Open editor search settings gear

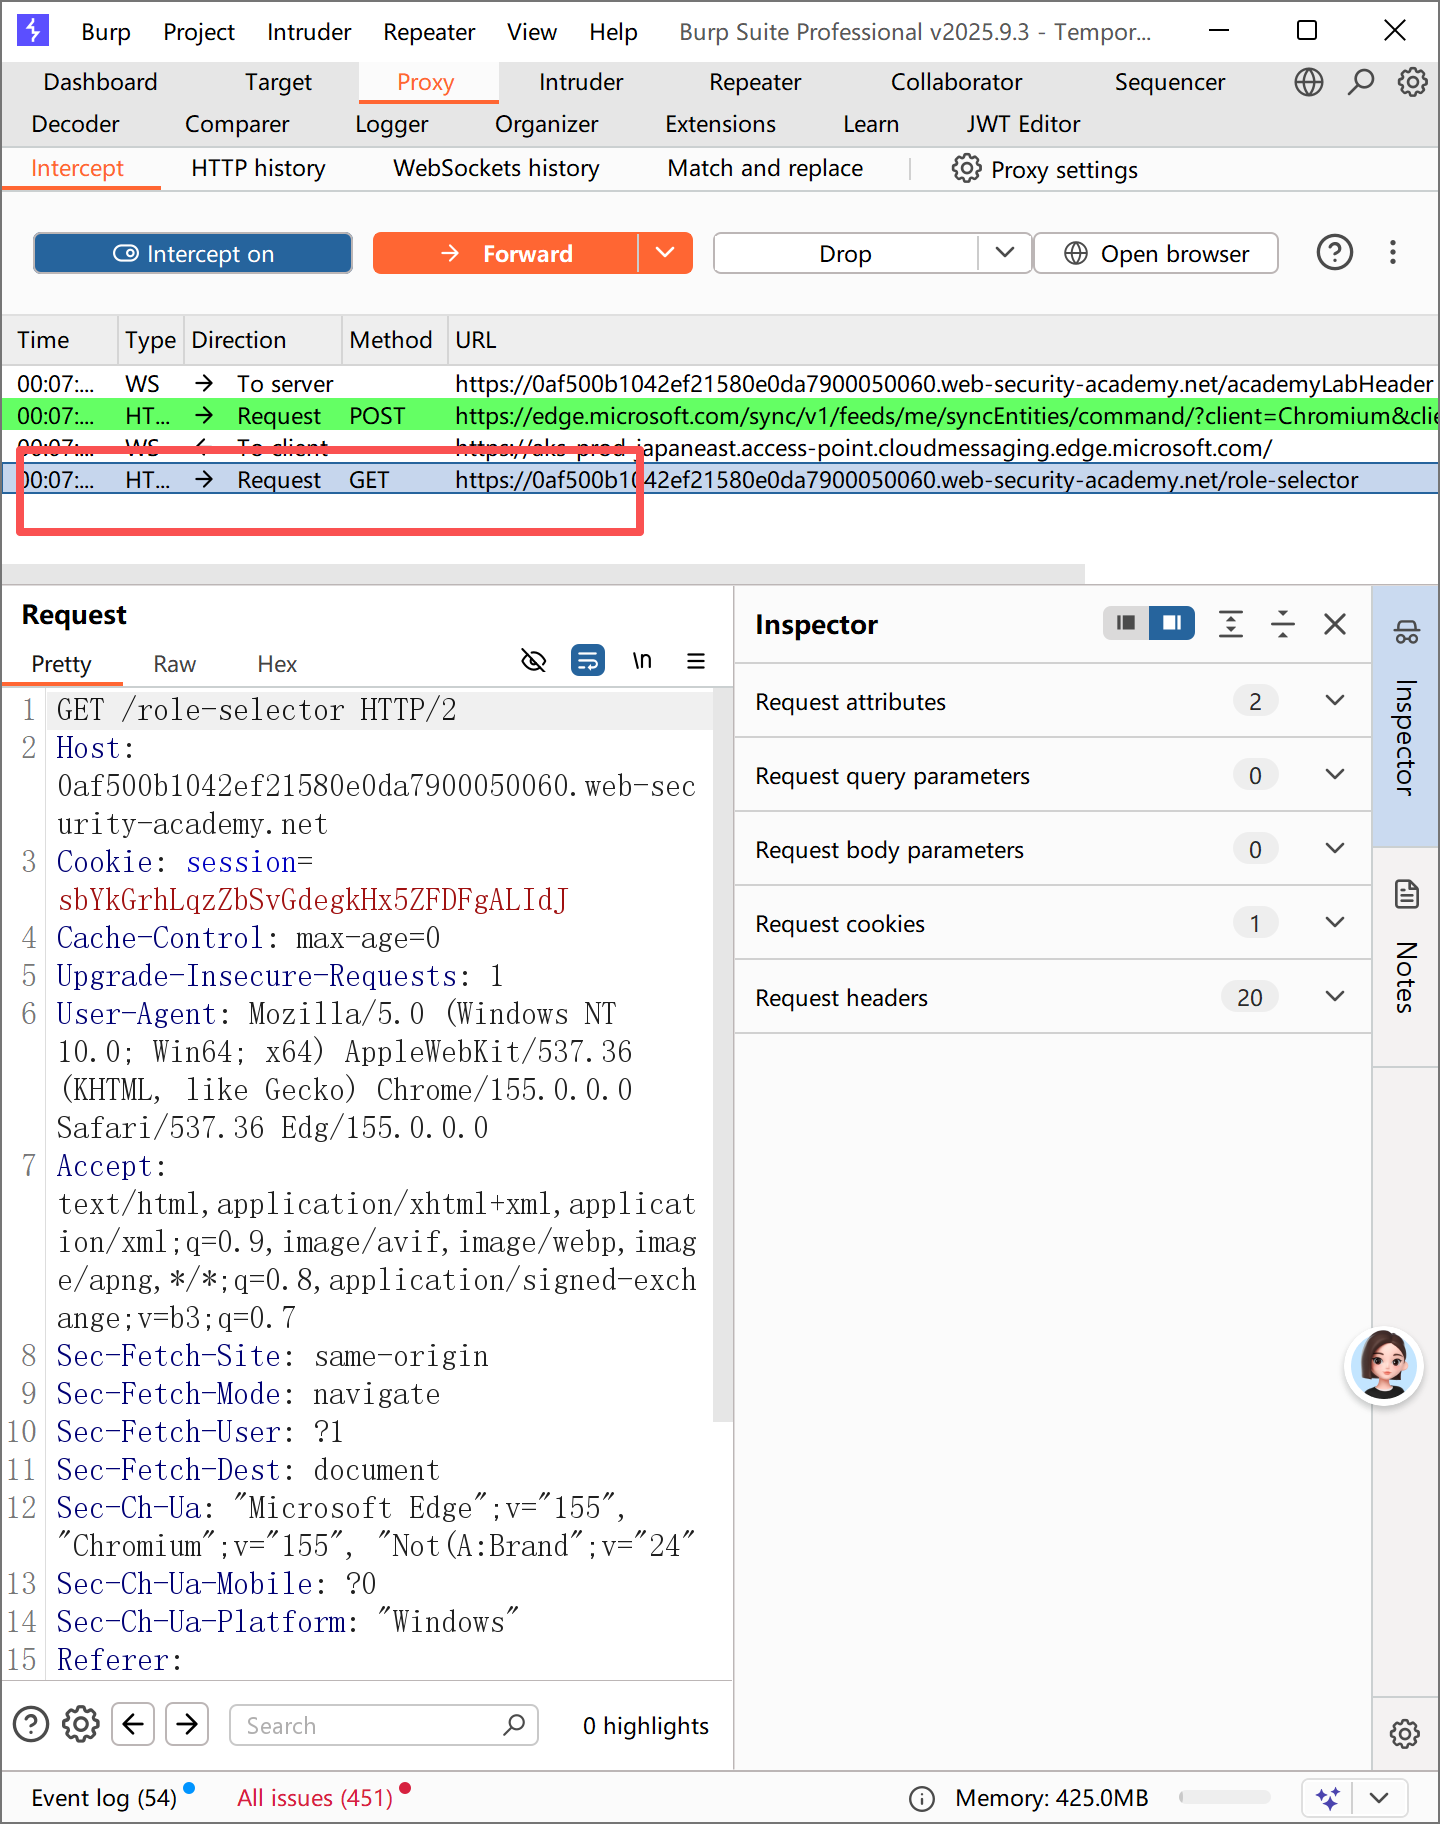coord(81,1724)
